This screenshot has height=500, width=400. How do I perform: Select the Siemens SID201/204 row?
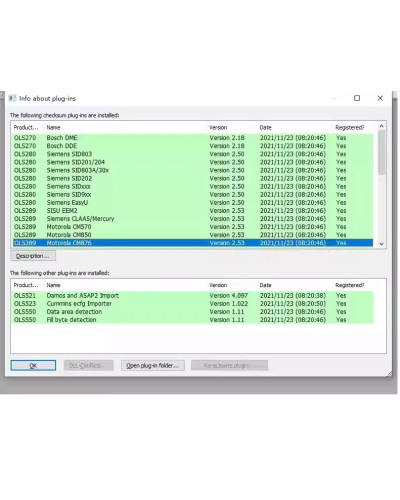point(193,162)
